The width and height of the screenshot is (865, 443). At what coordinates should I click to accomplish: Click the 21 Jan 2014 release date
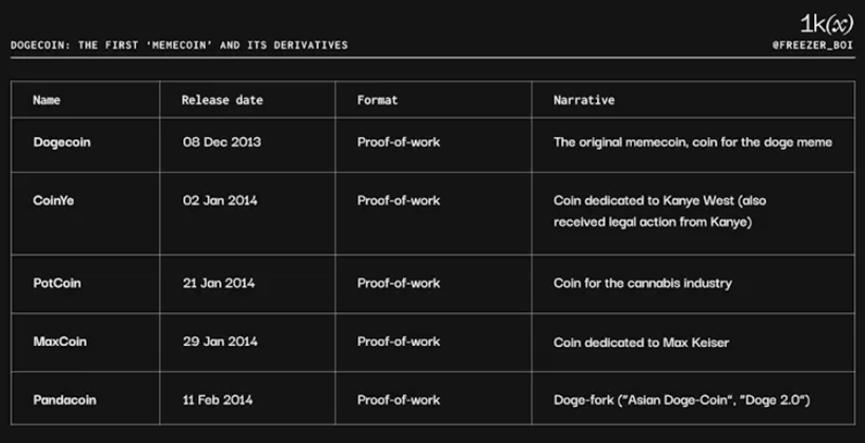218,283
